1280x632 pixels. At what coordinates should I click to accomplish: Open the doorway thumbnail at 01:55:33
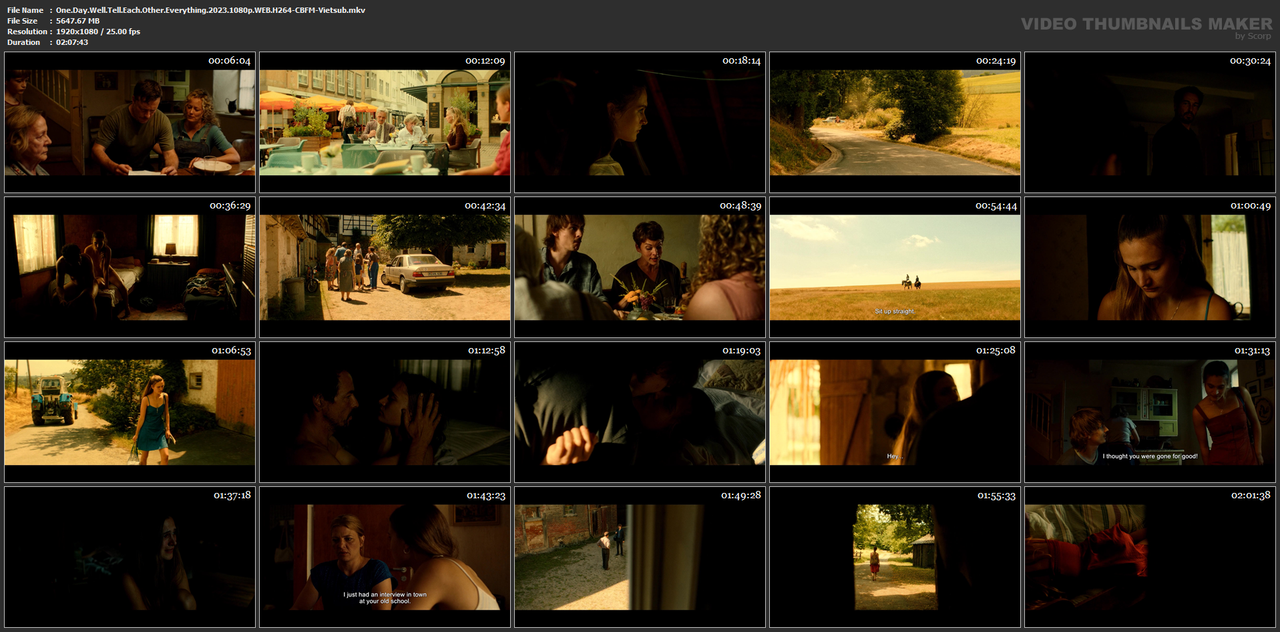click(x=895, y=557)
